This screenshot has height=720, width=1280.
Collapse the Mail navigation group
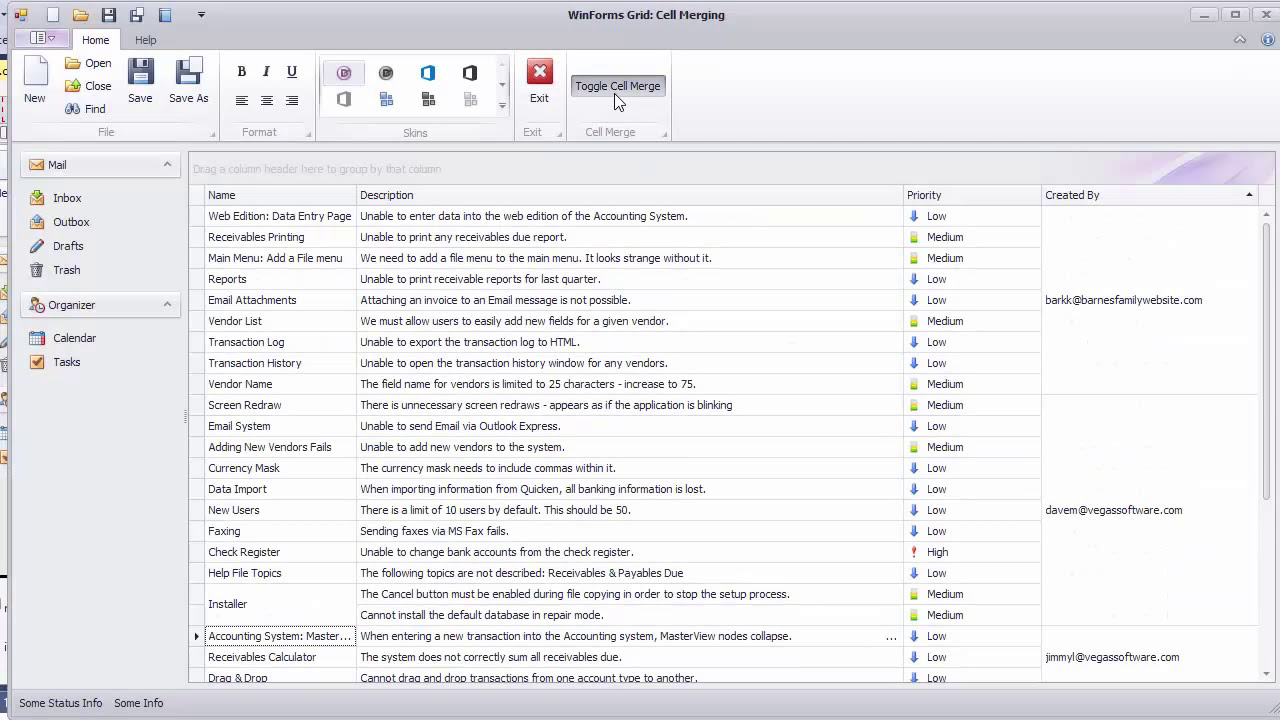(167, 165)
